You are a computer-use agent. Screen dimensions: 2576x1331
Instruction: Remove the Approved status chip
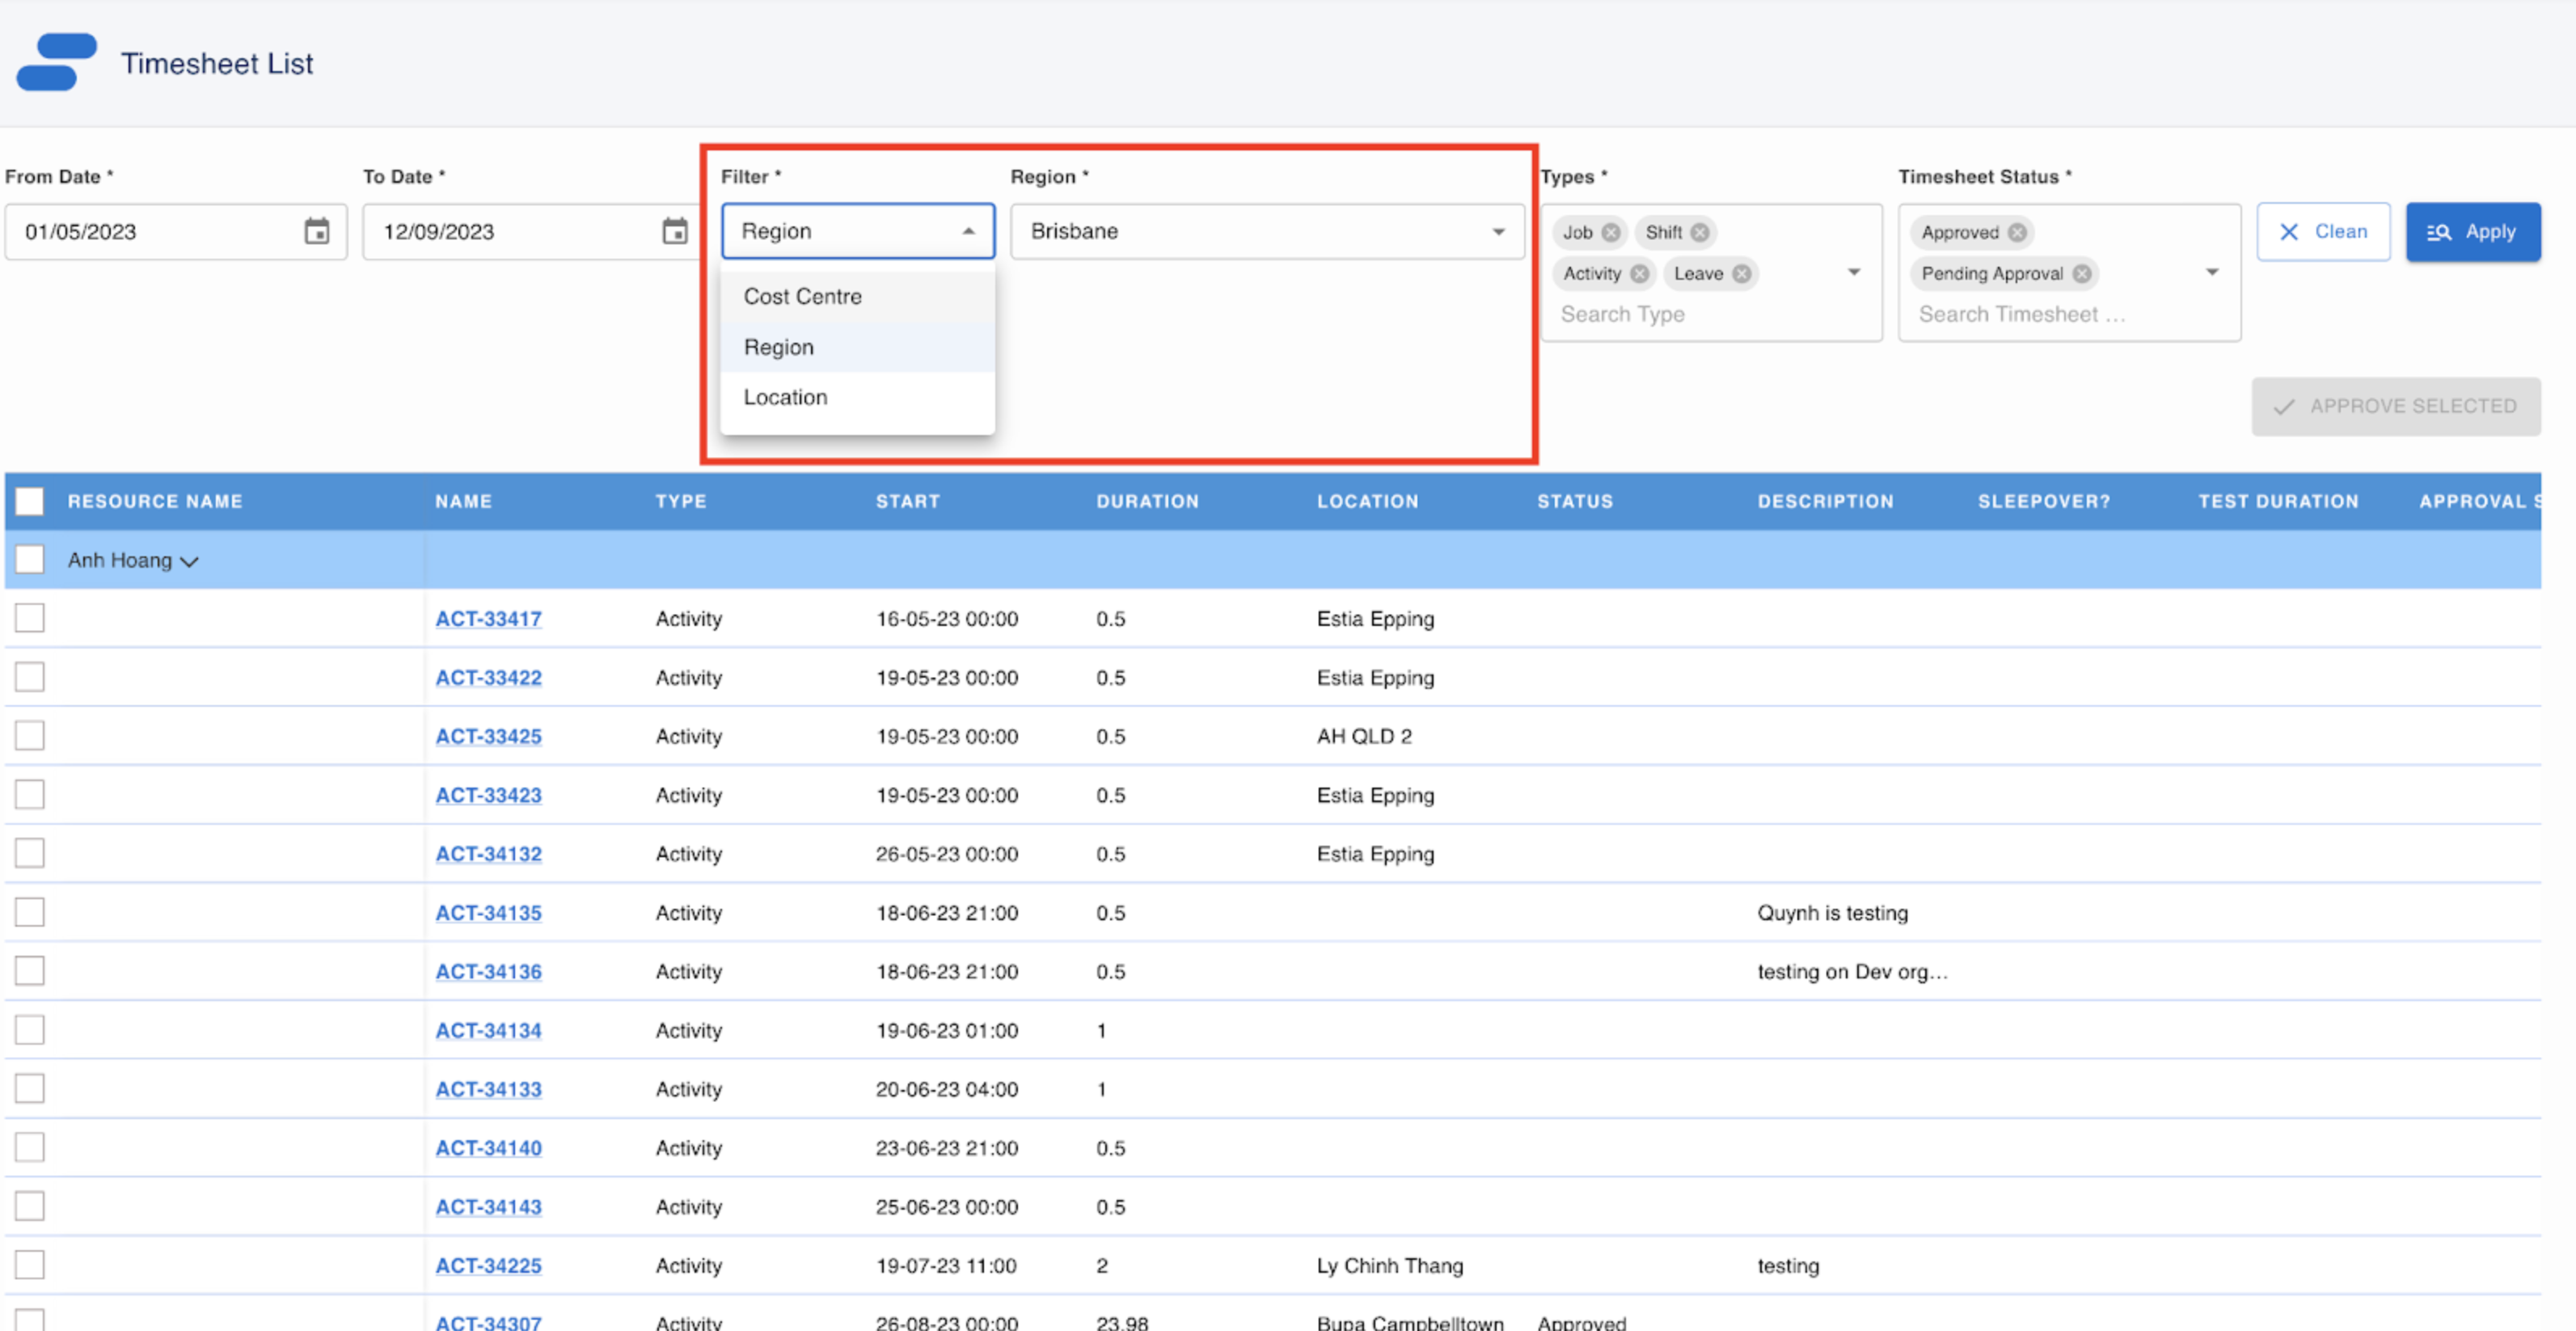2017,232
